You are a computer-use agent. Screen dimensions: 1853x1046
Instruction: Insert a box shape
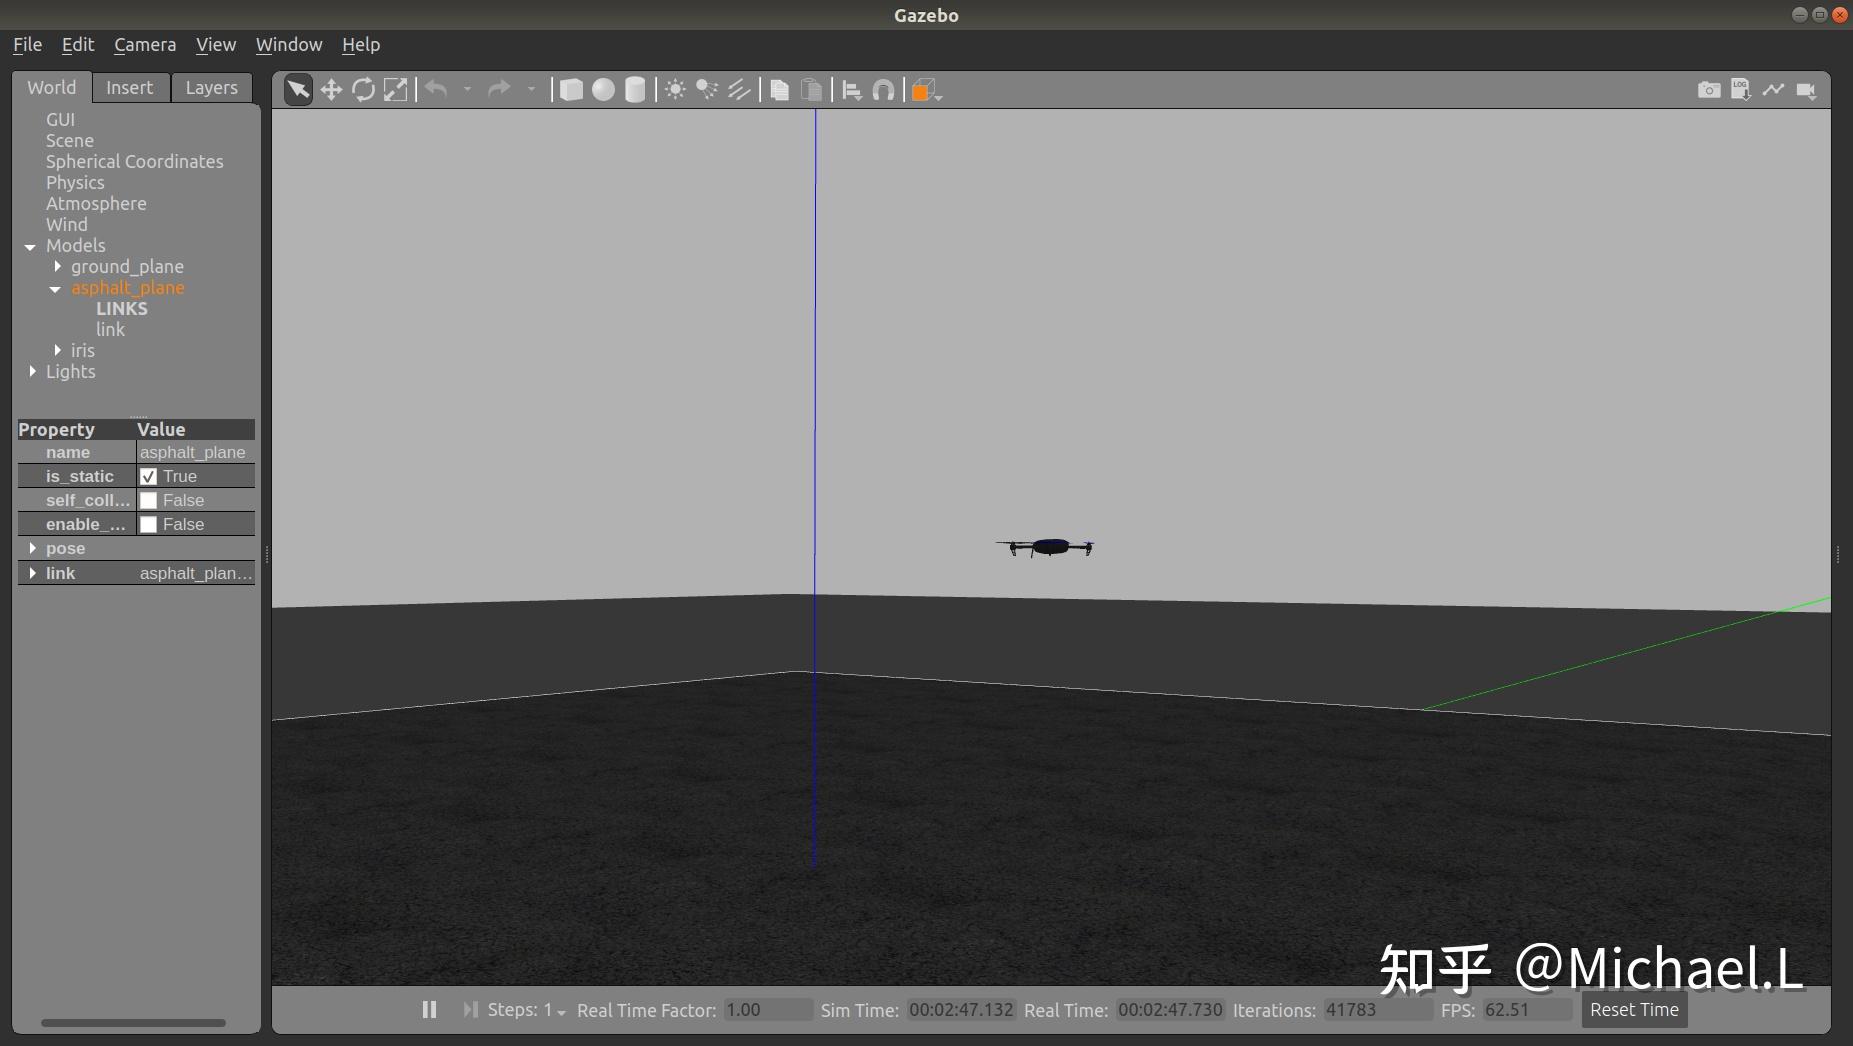coord(571,90)
